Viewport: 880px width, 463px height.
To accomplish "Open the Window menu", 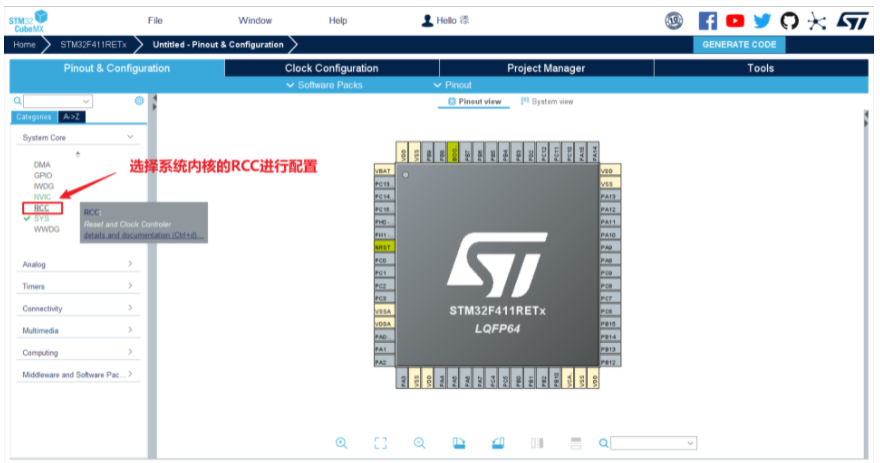I will point(255,21).
